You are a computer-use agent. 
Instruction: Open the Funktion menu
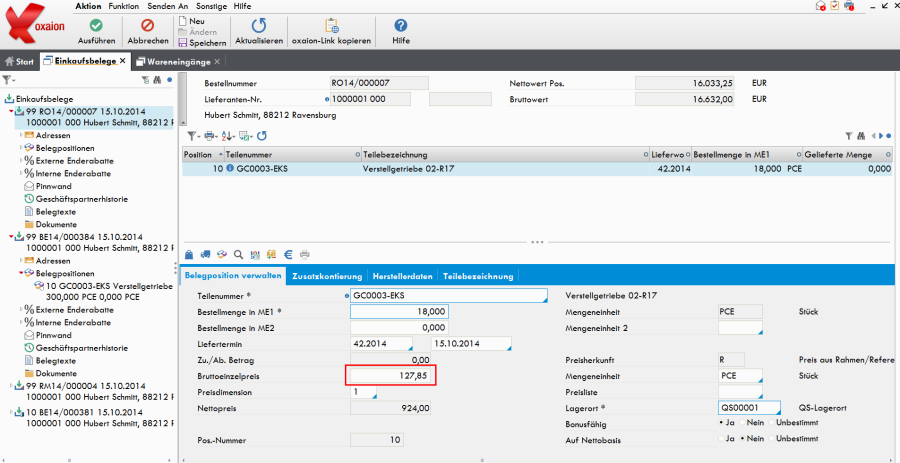(123, 6)
